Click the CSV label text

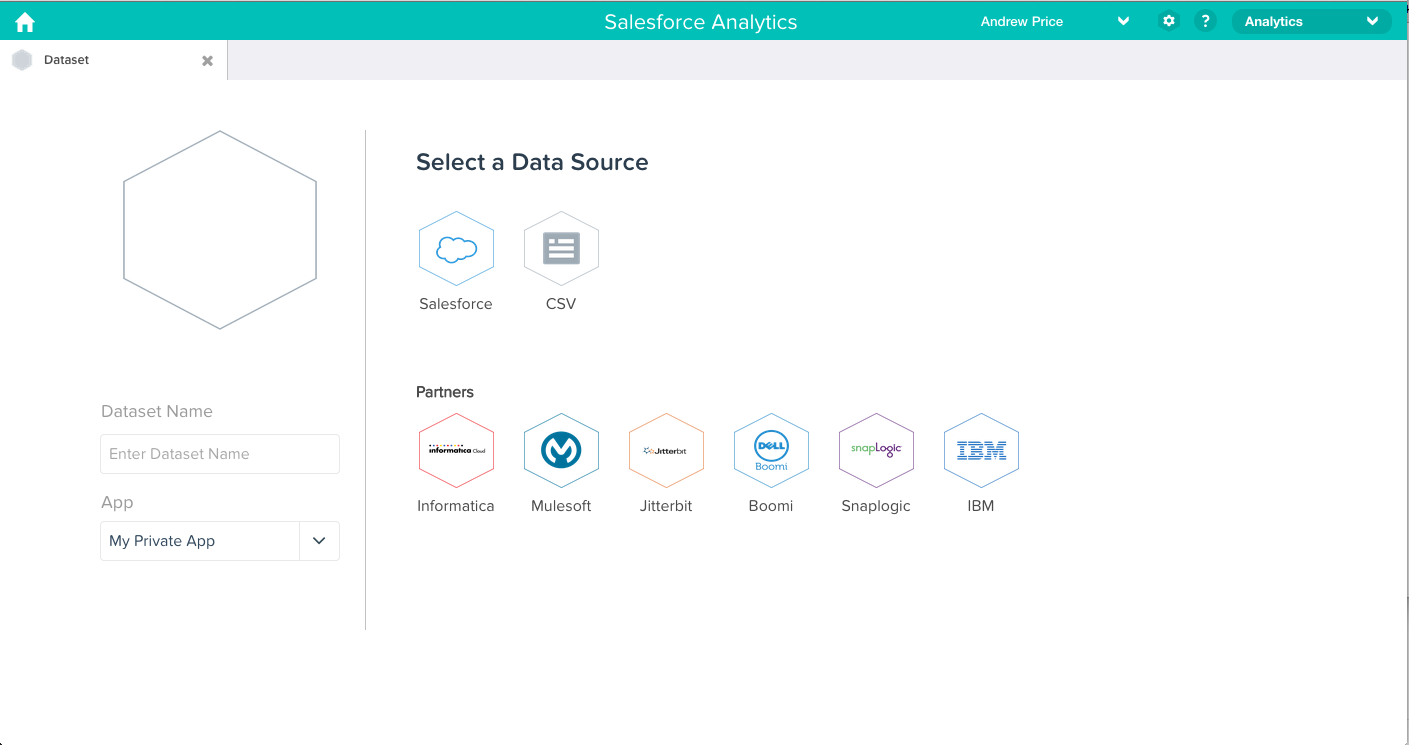click(561, 304)
